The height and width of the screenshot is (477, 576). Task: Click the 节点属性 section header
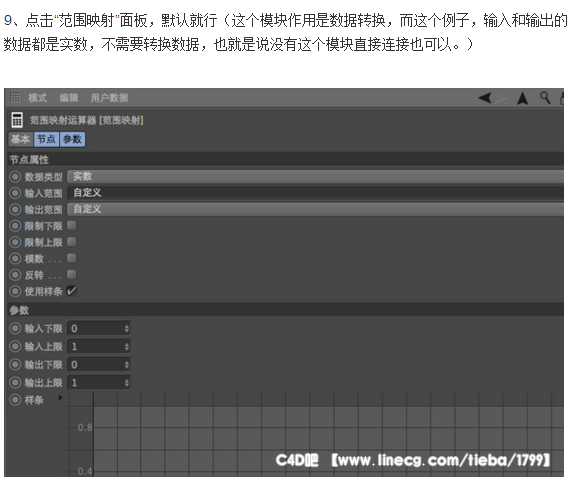[286, 160]
